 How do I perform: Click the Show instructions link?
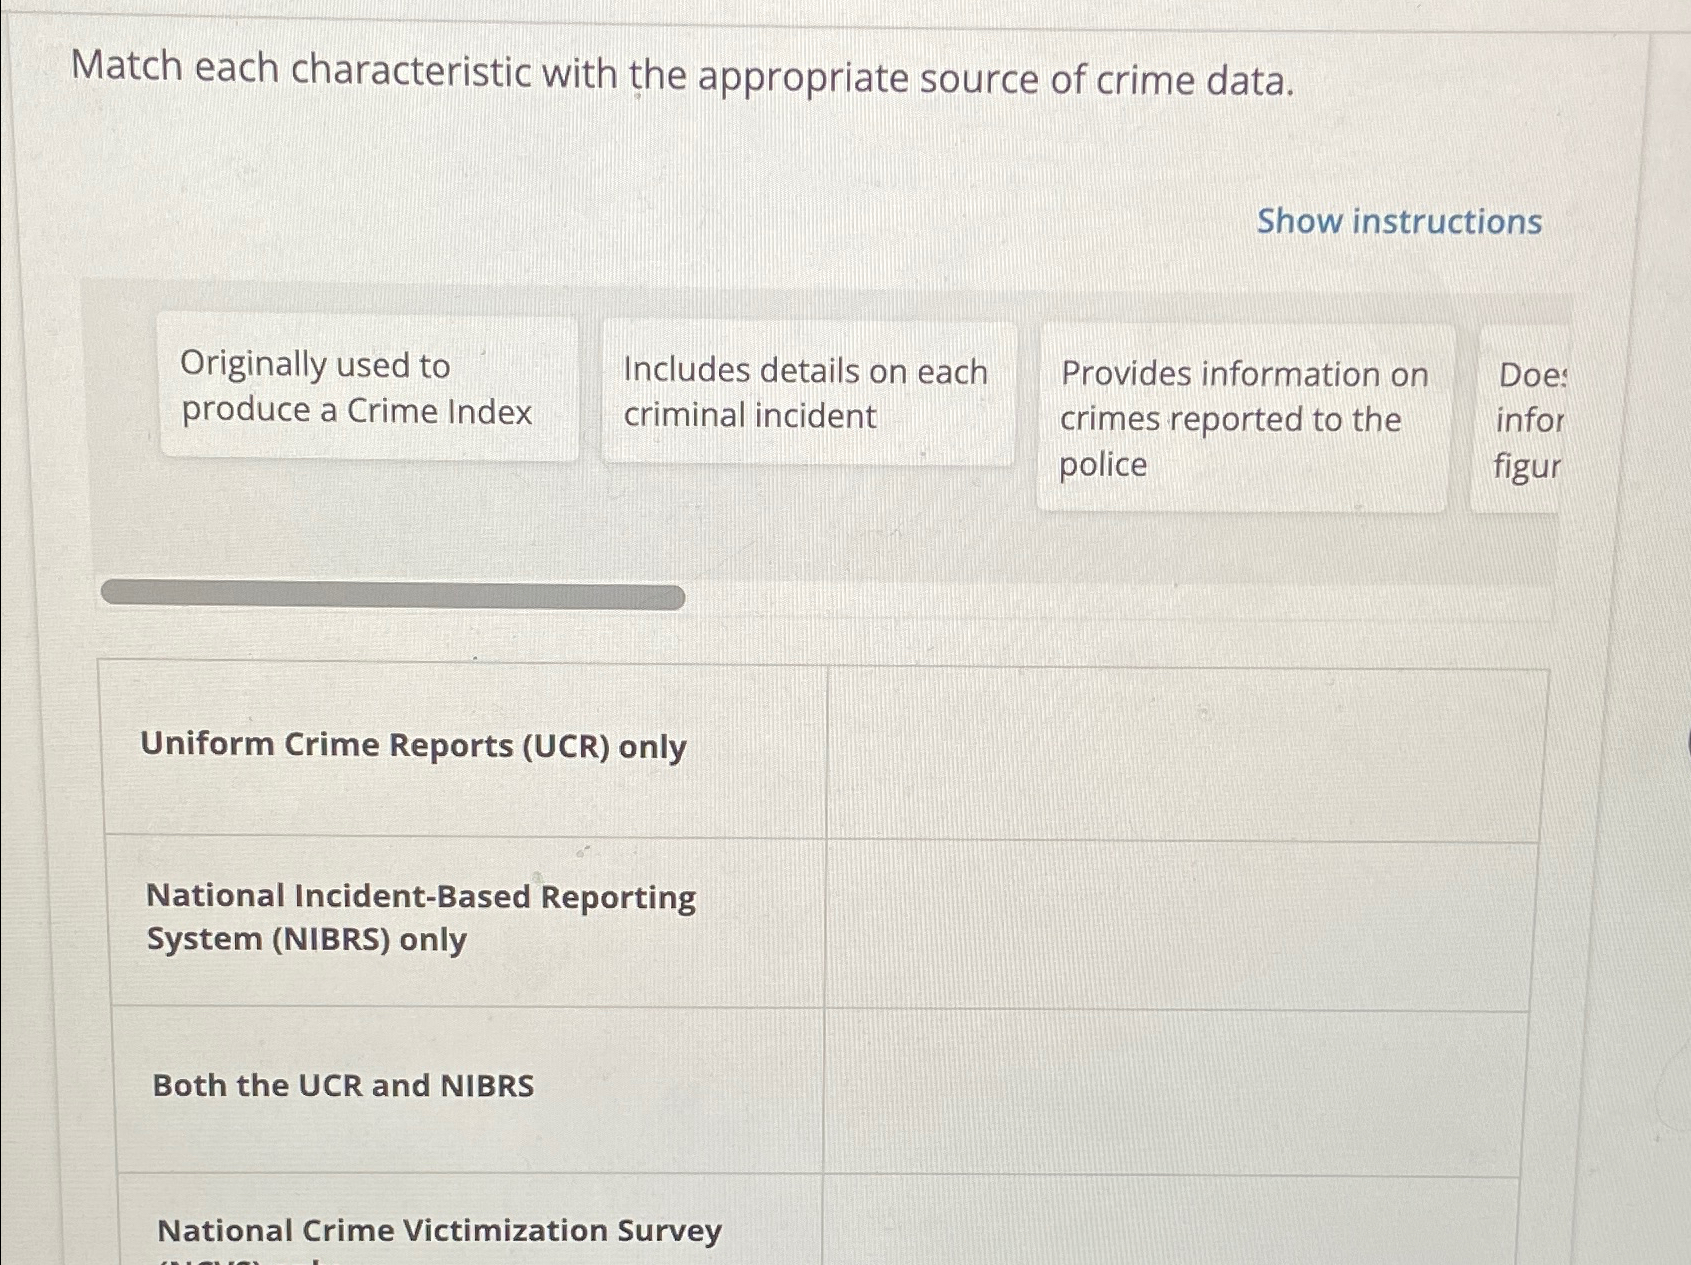(1398, 221)
